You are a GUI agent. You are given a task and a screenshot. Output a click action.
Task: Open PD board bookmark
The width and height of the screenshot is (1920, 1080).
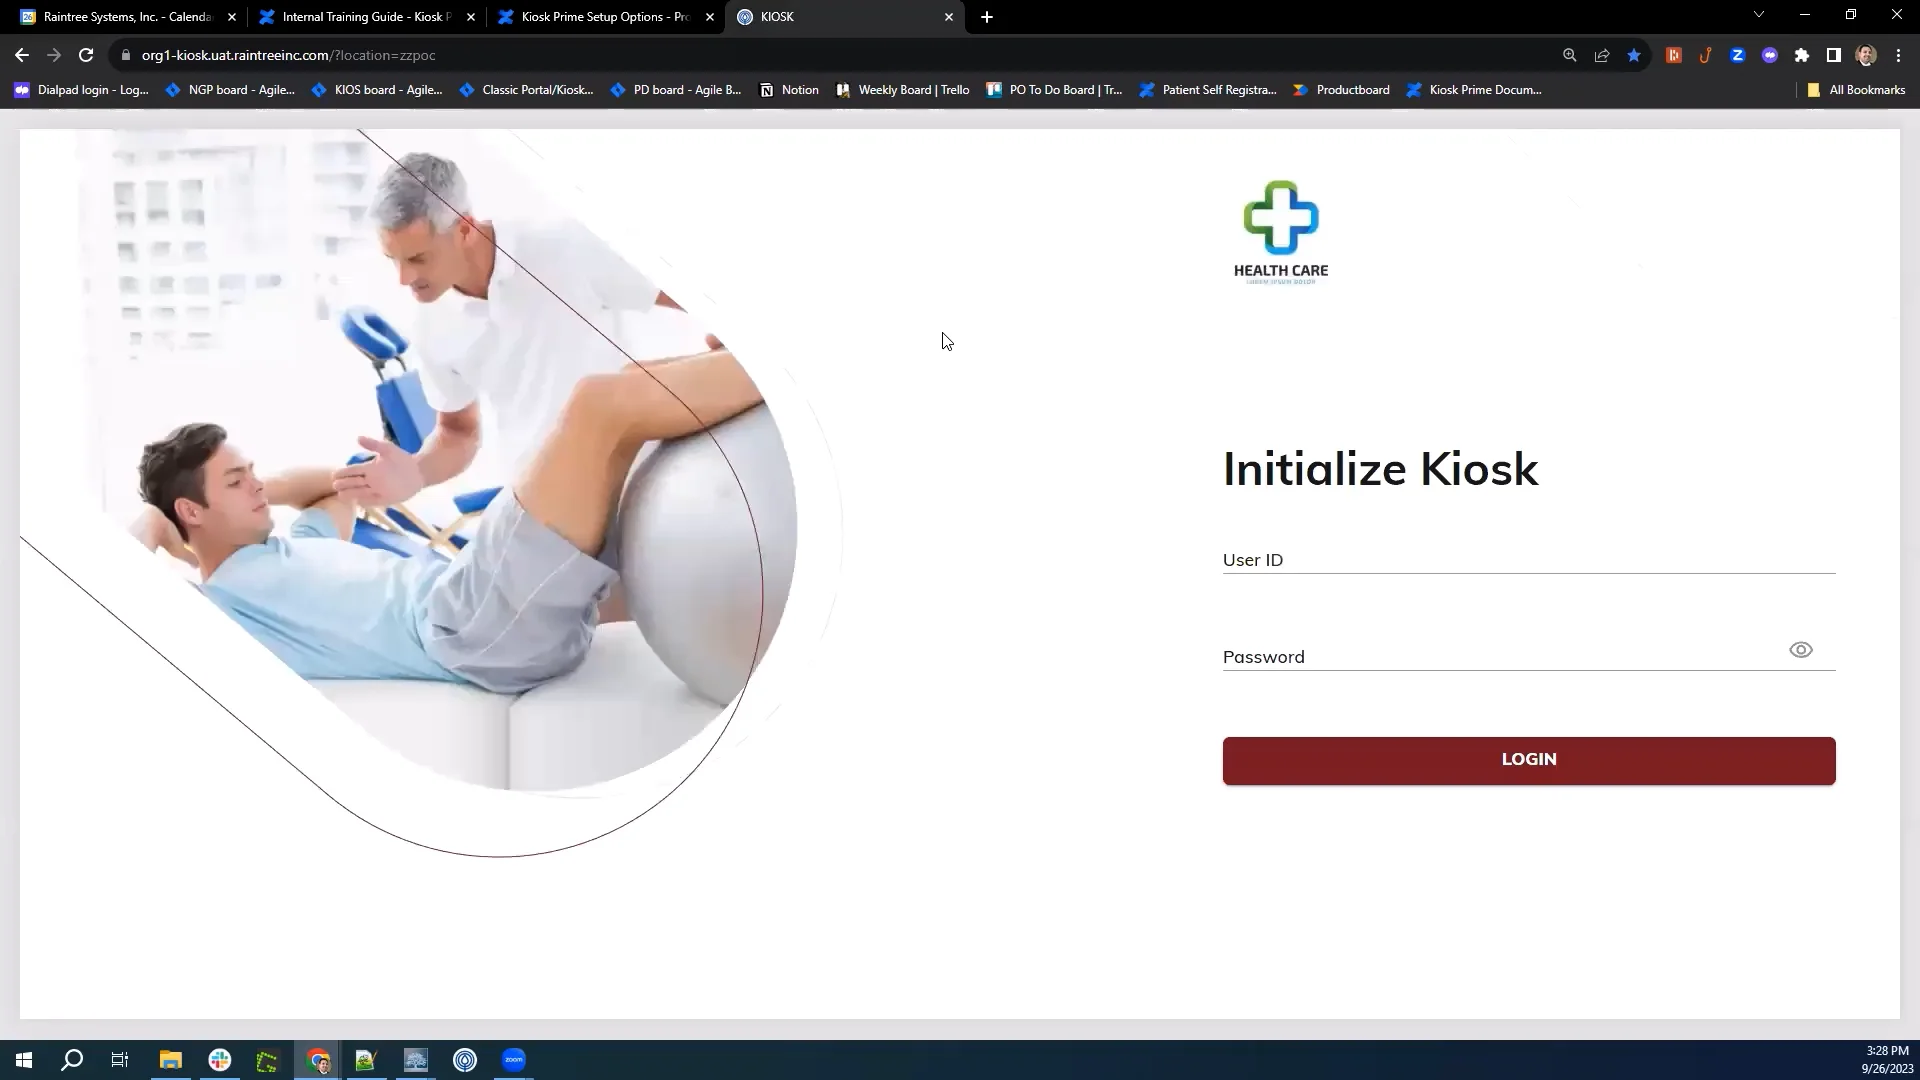(676, 90)
